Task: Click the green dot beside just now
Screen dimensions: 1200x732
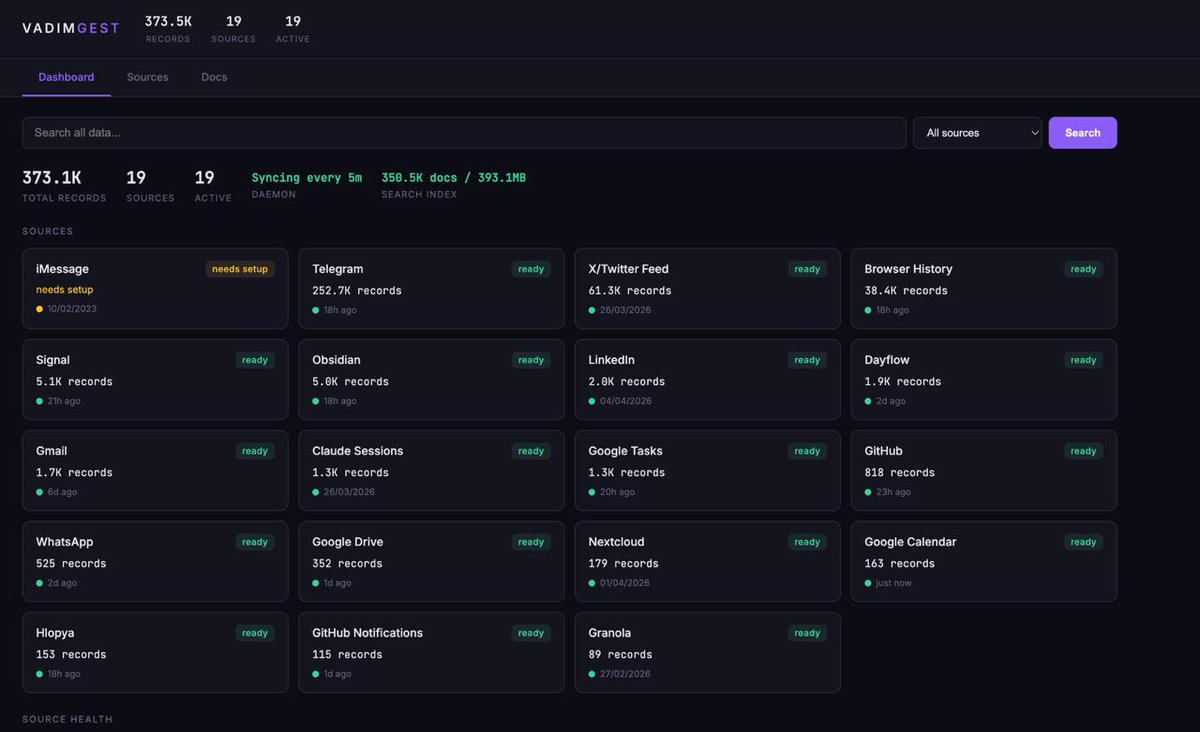Action: pyautogui.click(x=868, y=583)
